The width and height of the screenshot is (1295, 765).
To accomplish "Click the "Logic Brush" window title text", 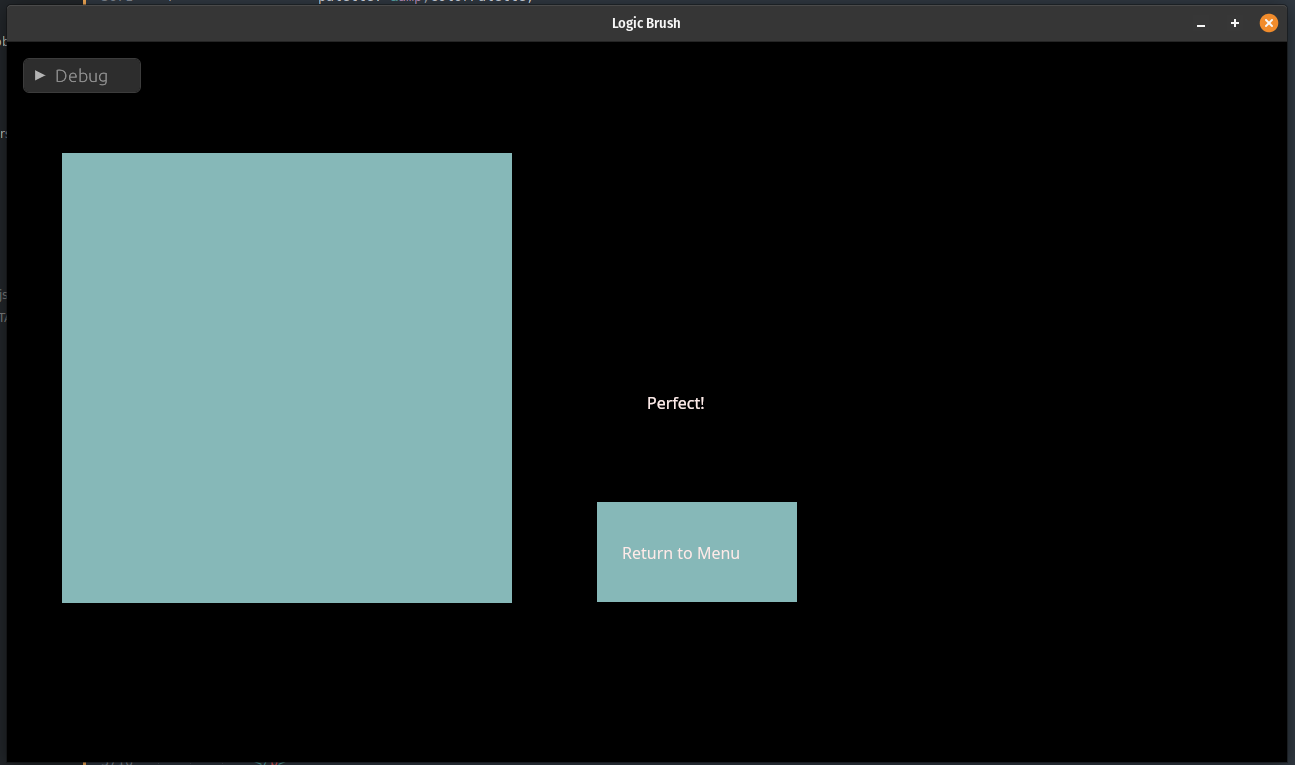I will click(646, 23).
